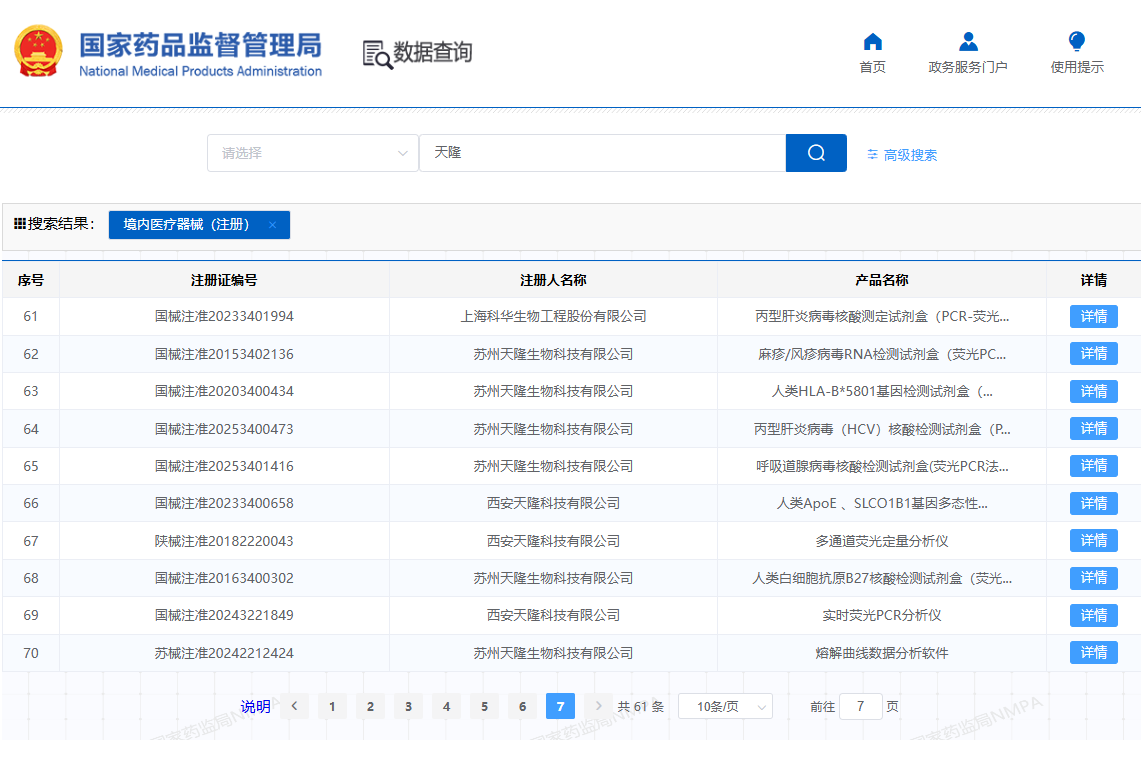Open the 首页 home icon
Viewport: 1141px width, 760px height.
(872, 42)
